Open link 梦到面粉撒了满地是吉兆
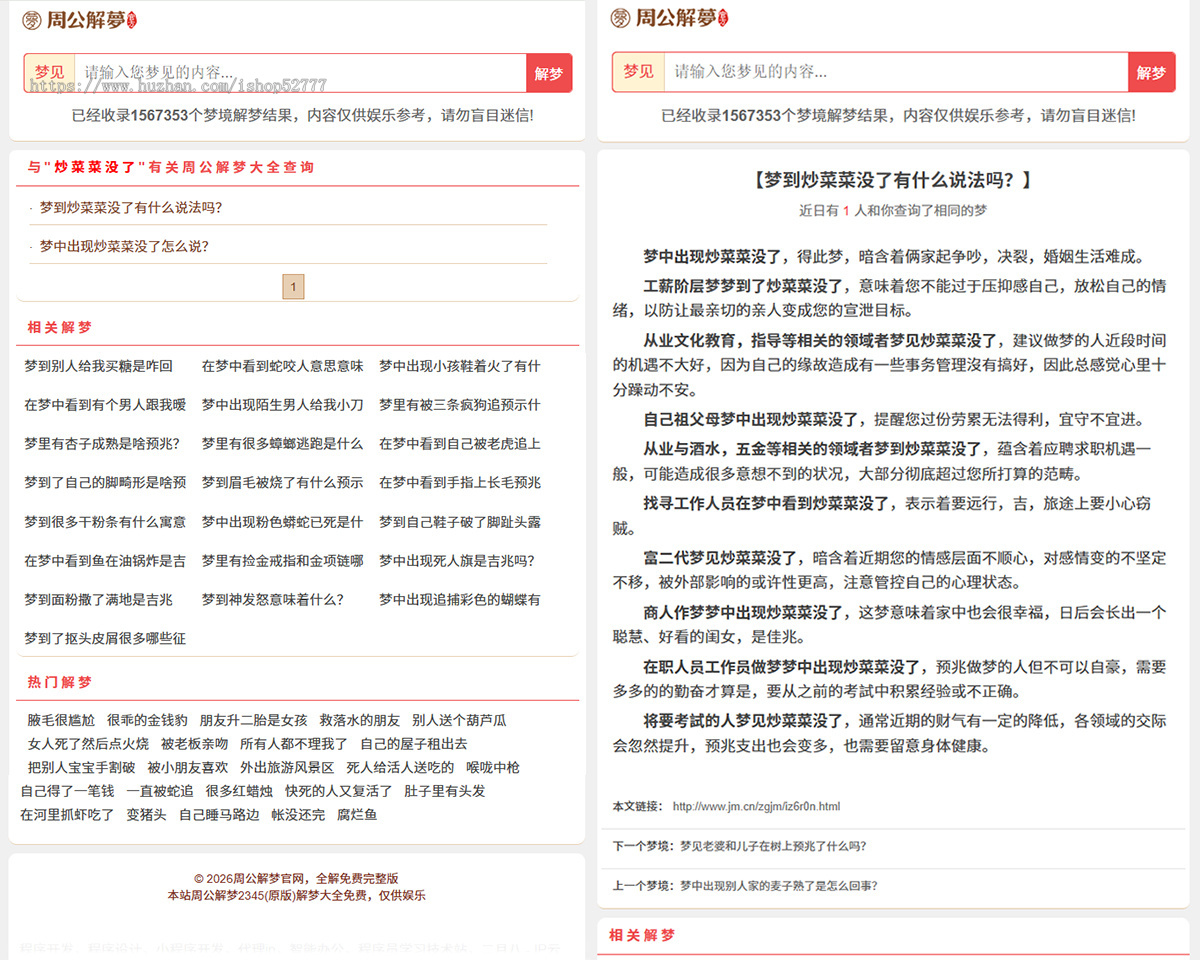Image resolution: width=1200 pixels, height=960 pixels. [x=98, y=600]
